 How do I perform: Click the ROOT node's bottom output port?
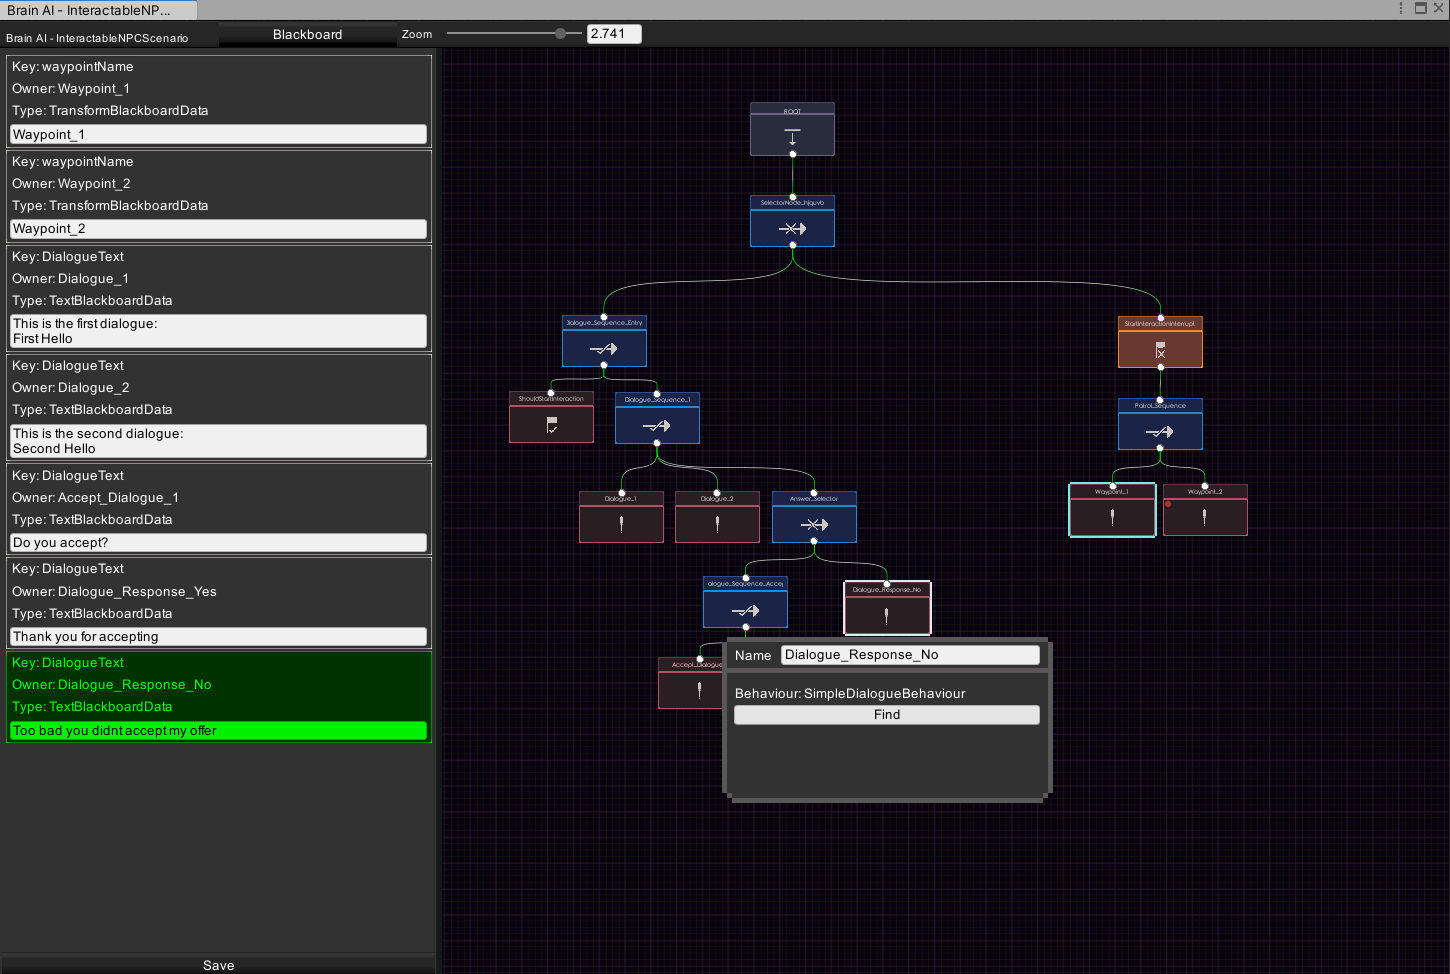pyautogui.click(x=792, y=154)
